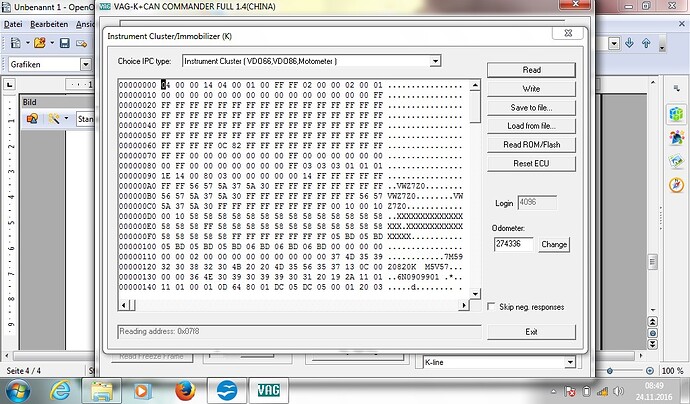Click the network signal tray icon
Viewport: 690px width, 404px height.
click(x=602, y=391)
